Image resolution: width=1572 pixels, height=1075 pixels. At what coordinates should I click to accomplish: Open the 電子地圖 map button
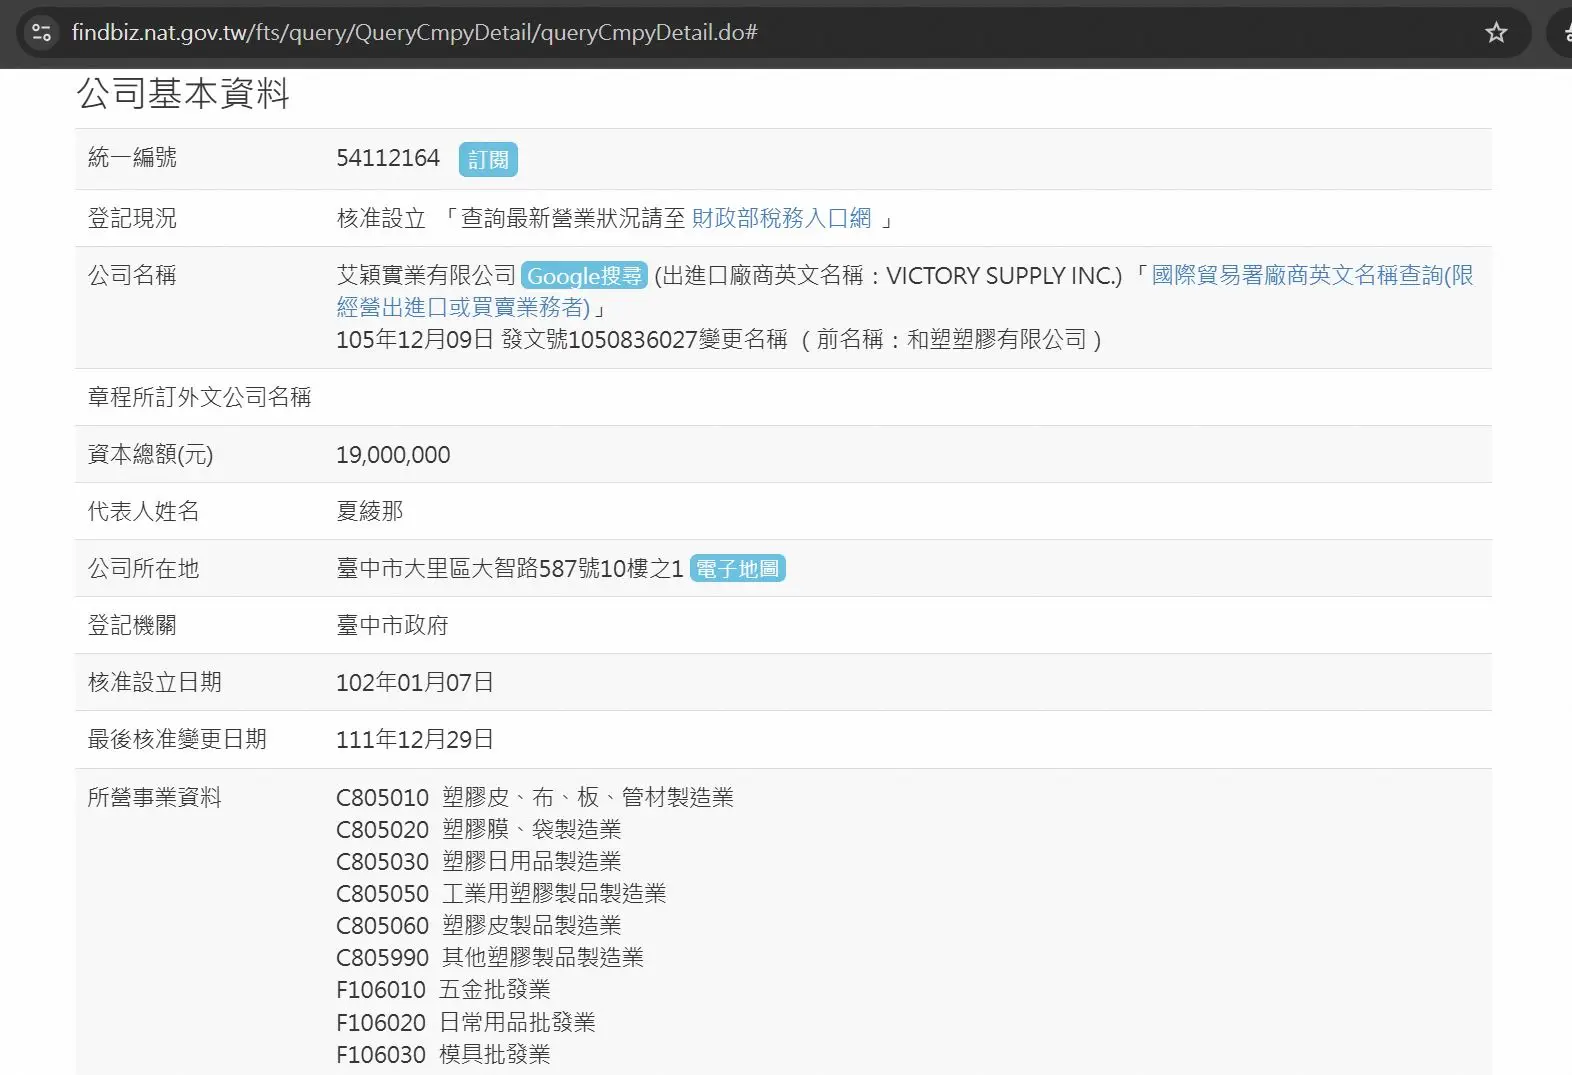coord(737,569)
